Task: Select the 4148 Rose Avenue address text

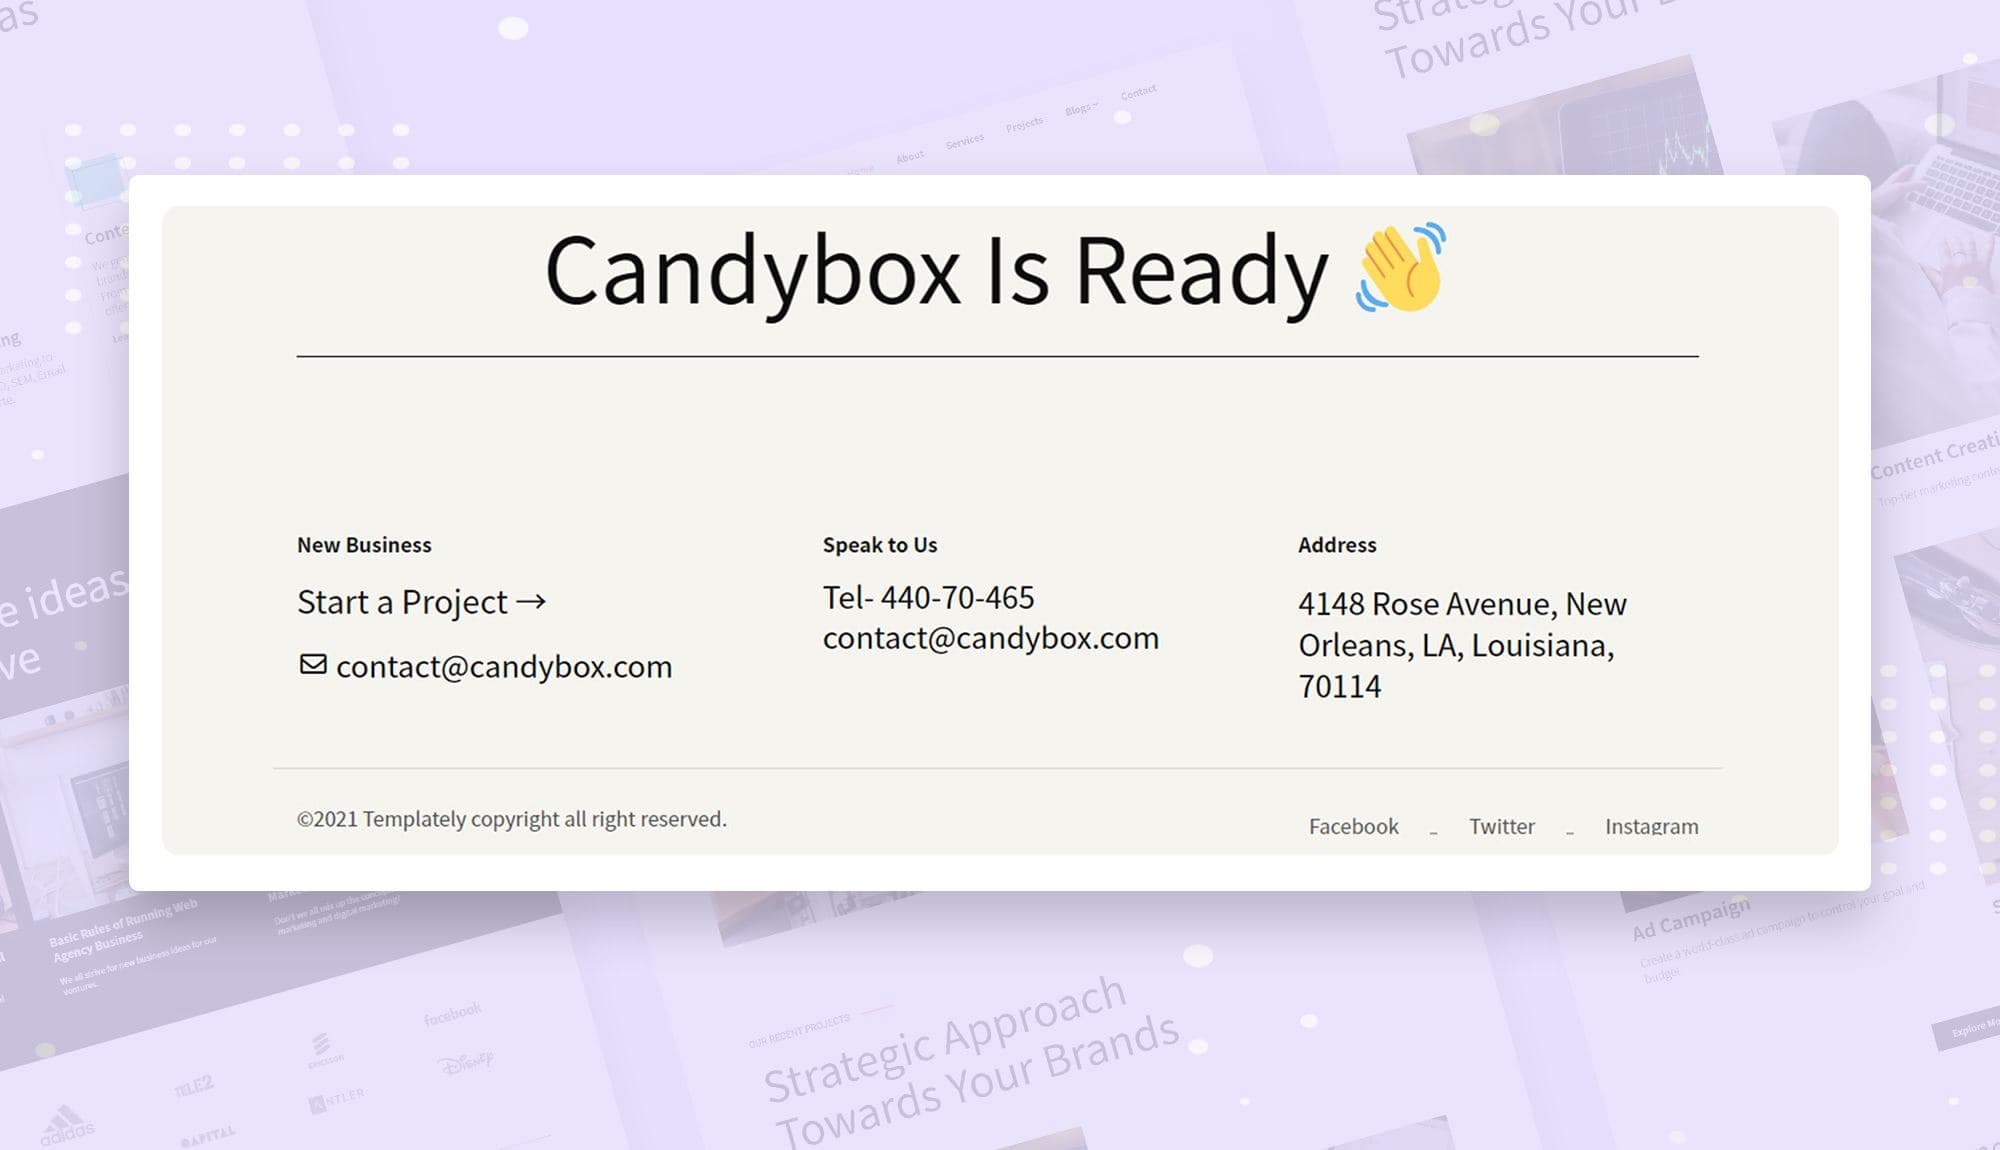Action: [1463, 645]
